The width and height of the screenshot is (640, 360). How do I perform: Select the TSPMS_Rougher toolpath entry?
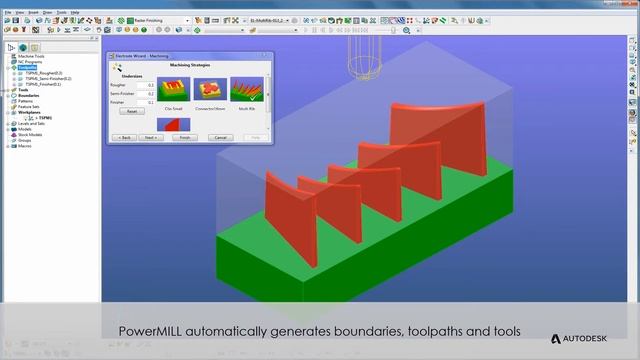44,73
